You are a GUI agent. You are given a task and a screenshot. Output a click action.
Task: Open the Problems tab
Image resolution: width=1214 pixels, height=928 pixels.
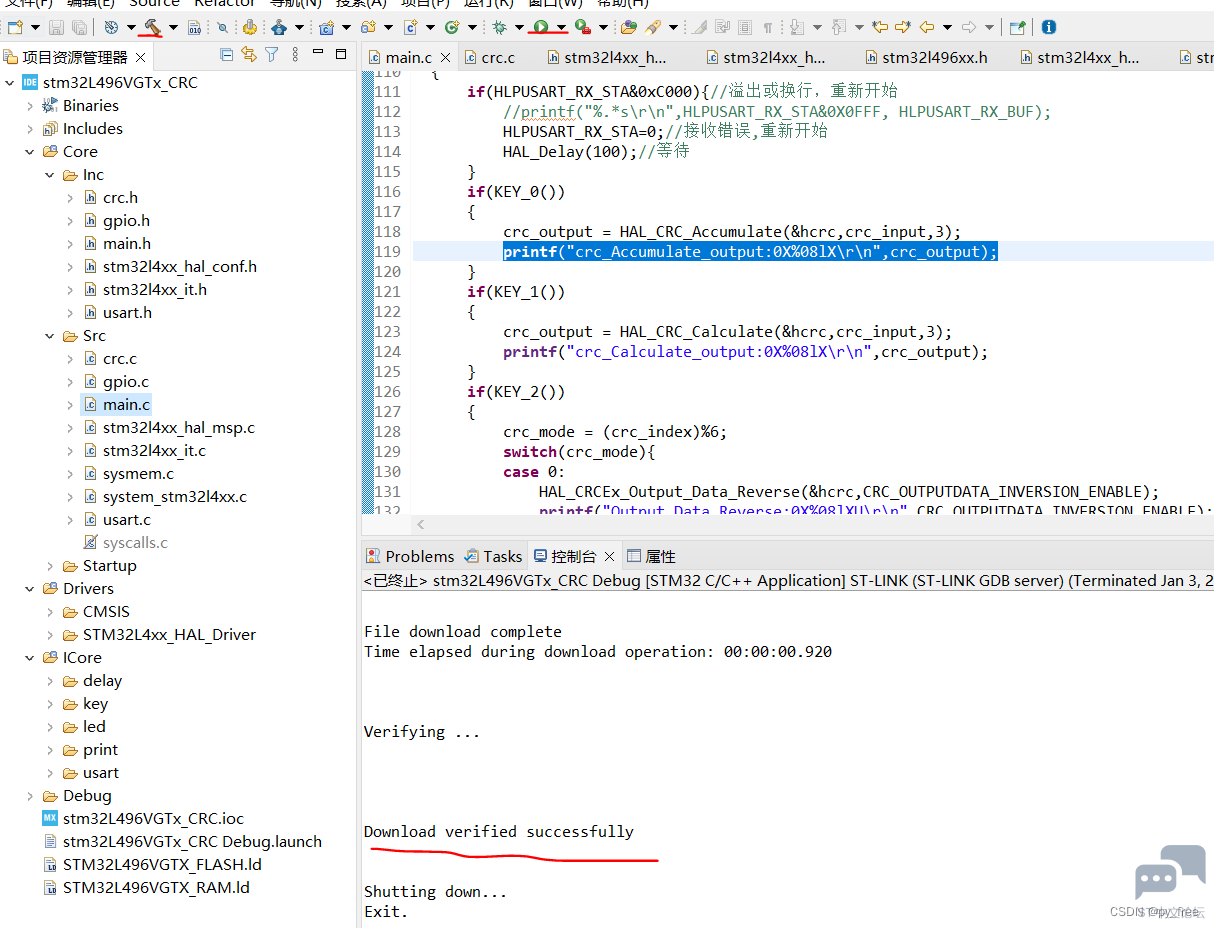[x=409, y=556]
